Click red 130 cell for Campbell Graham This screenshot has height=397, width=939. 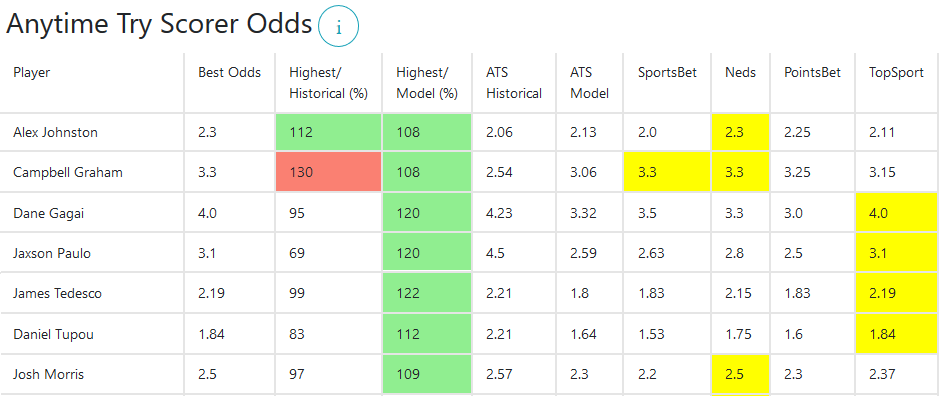[x=328, y=172]
